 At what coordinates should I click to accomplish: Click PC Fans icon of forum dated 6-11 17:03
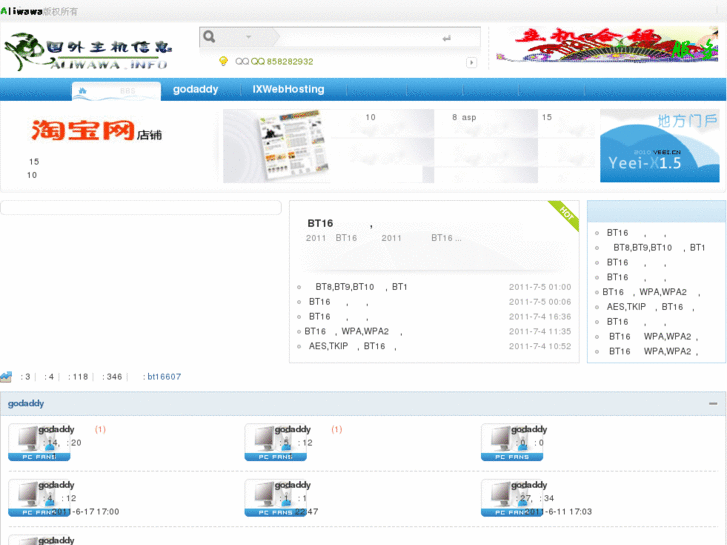pos(512,498)
